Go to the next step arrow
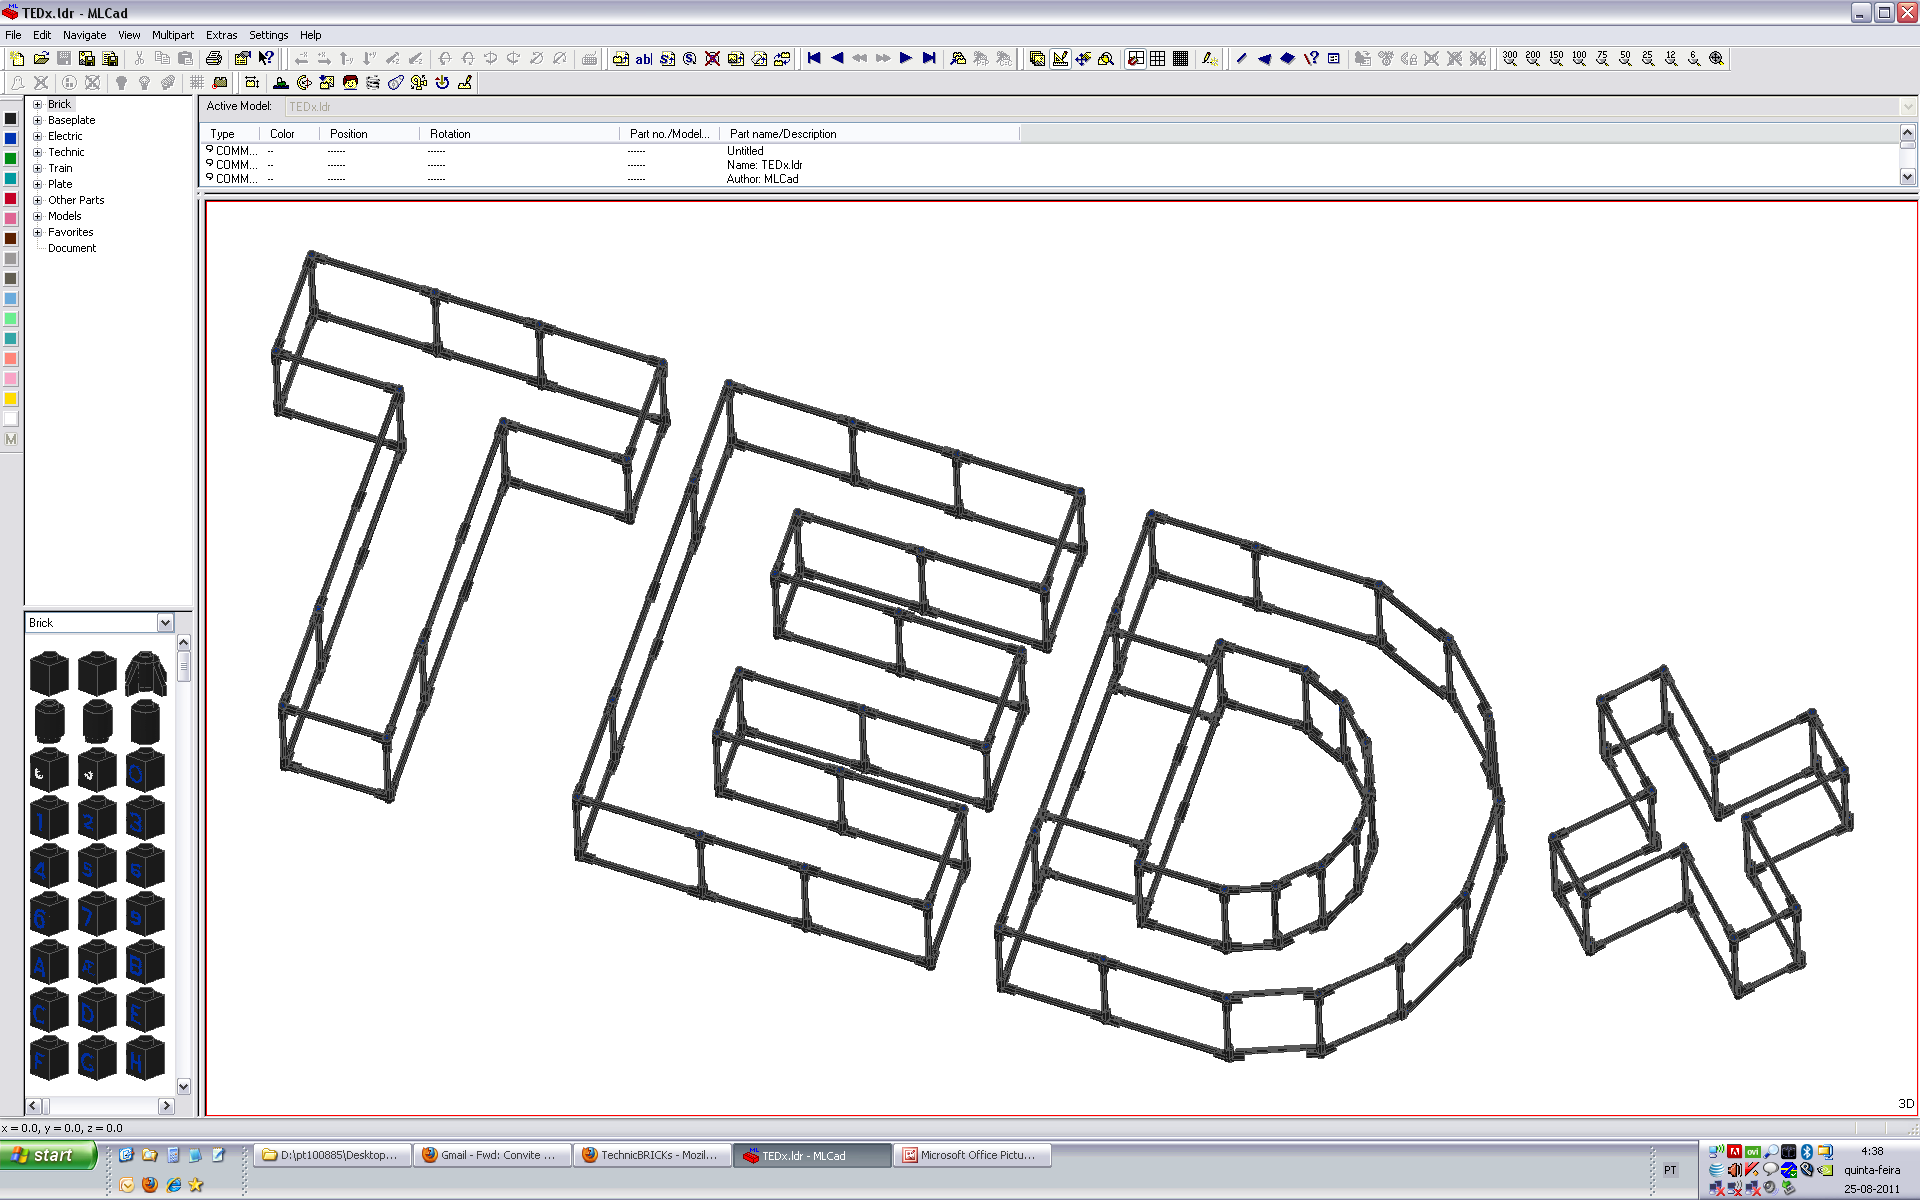This screenshot has height=1200, width=1920. pyautogui.click(x=906, y=59)
